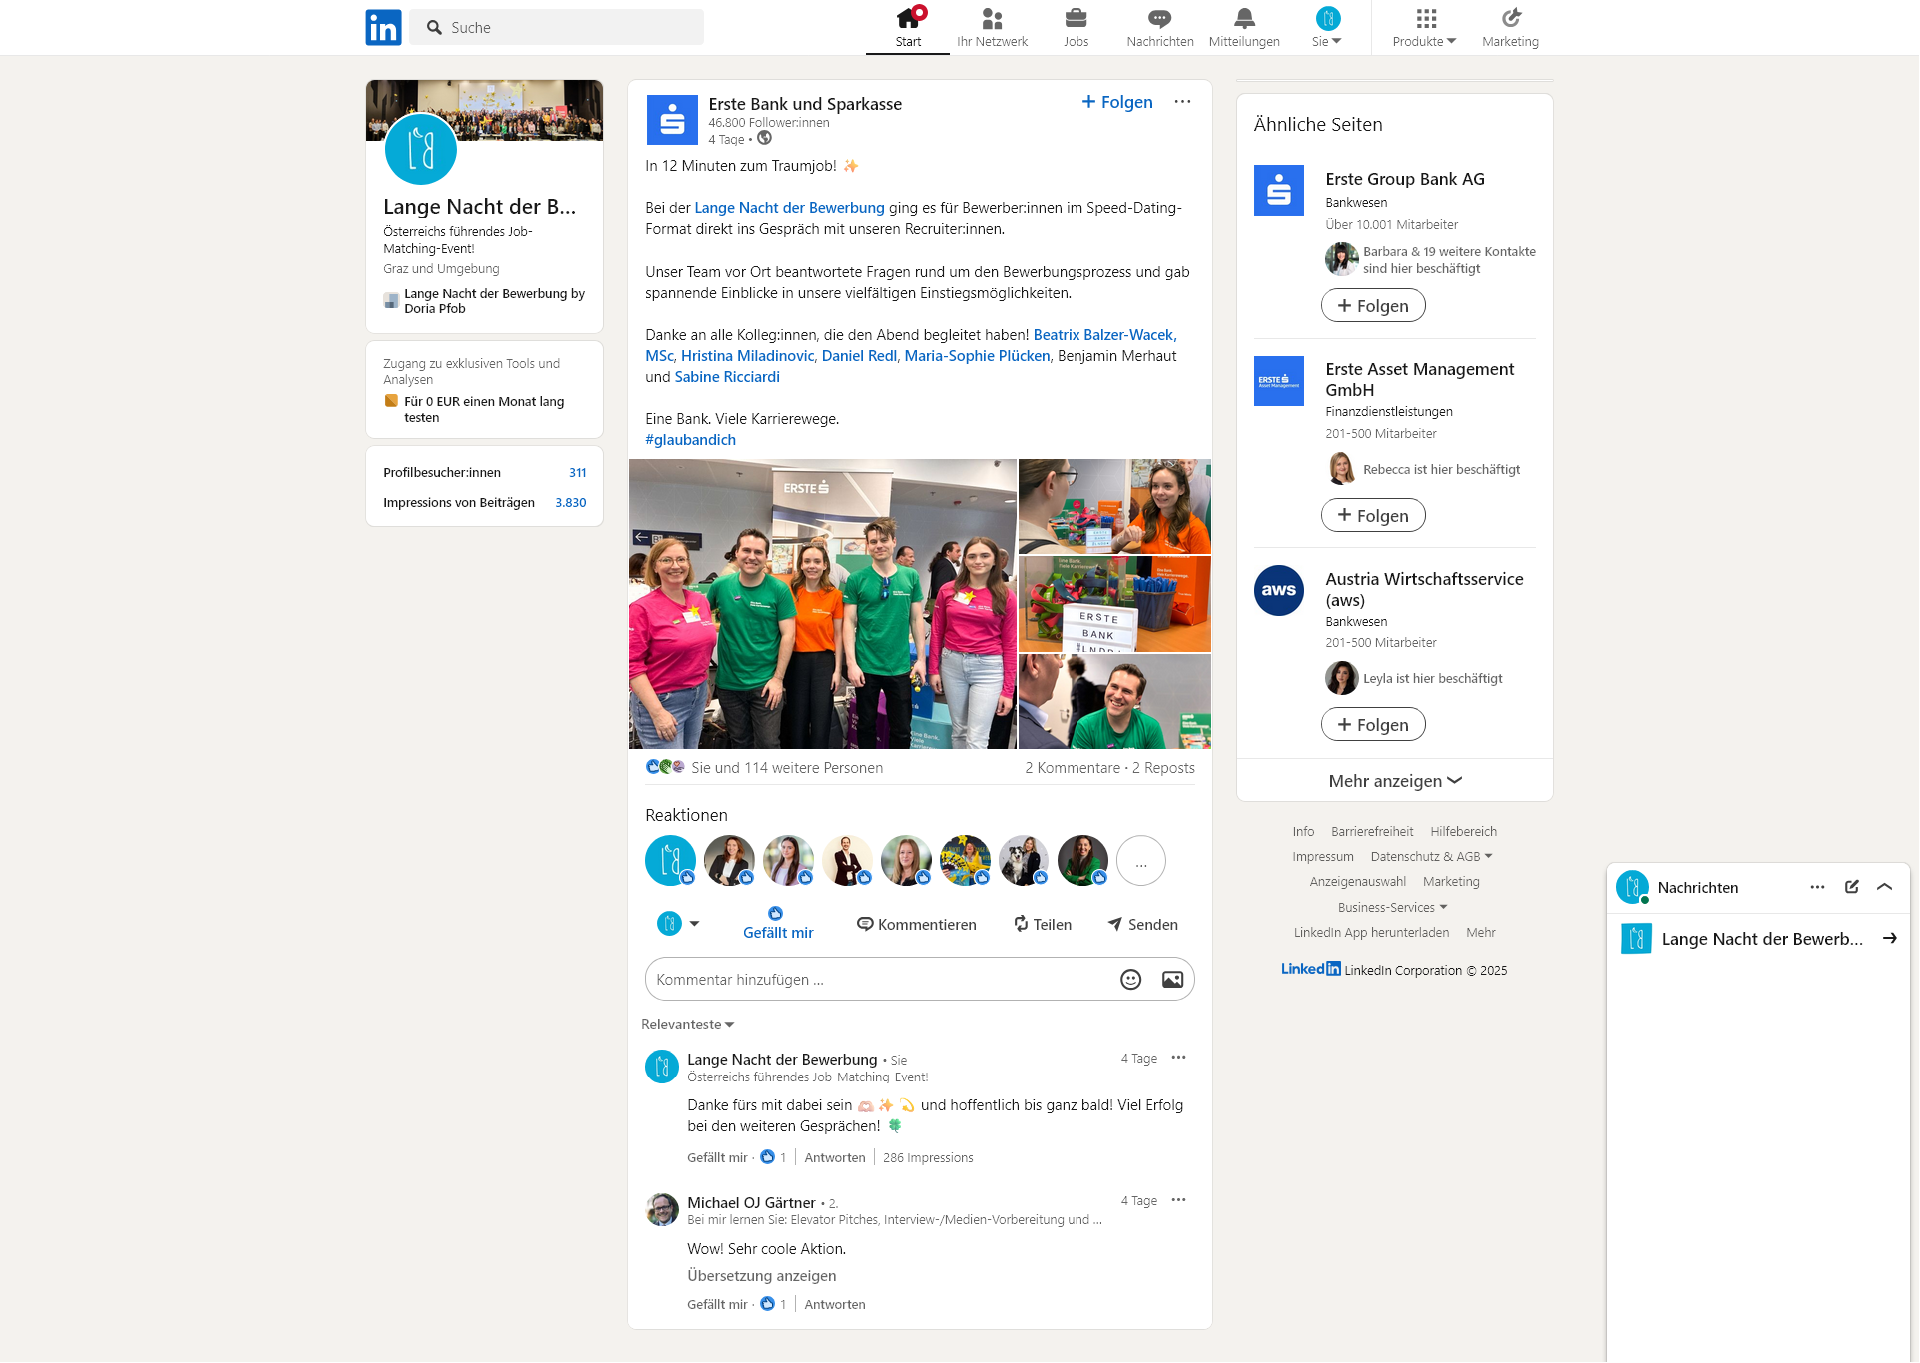
Task: Click the Erste Asset Management logo
Action: (x=1279, y=381)
